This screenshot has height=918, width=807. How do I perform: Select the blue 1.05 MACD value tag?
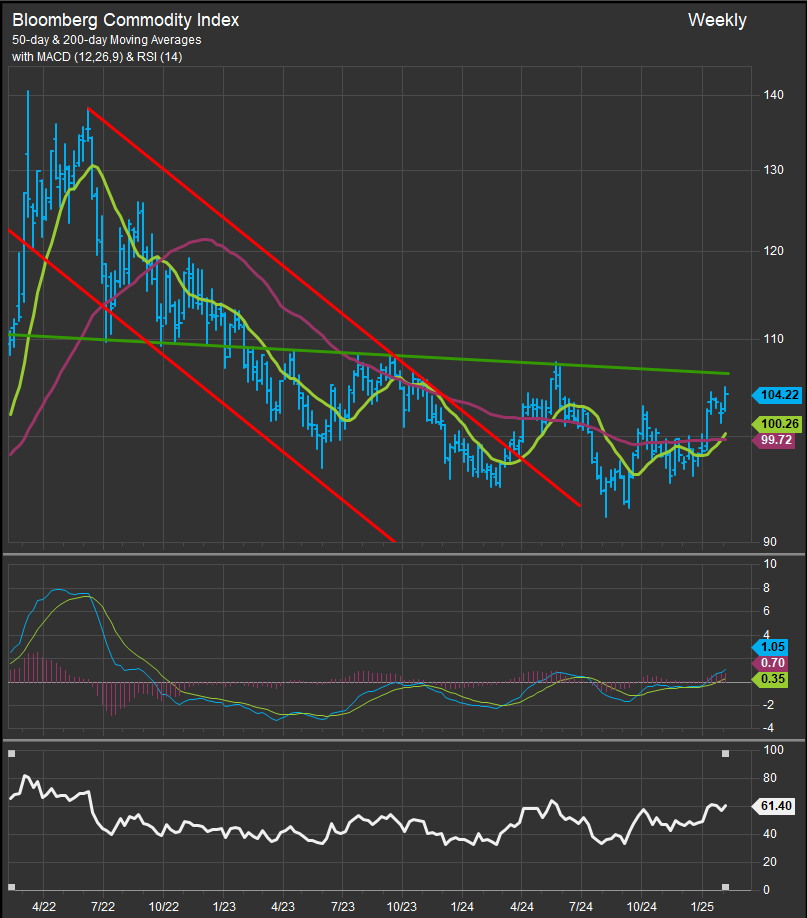point(770,647)
